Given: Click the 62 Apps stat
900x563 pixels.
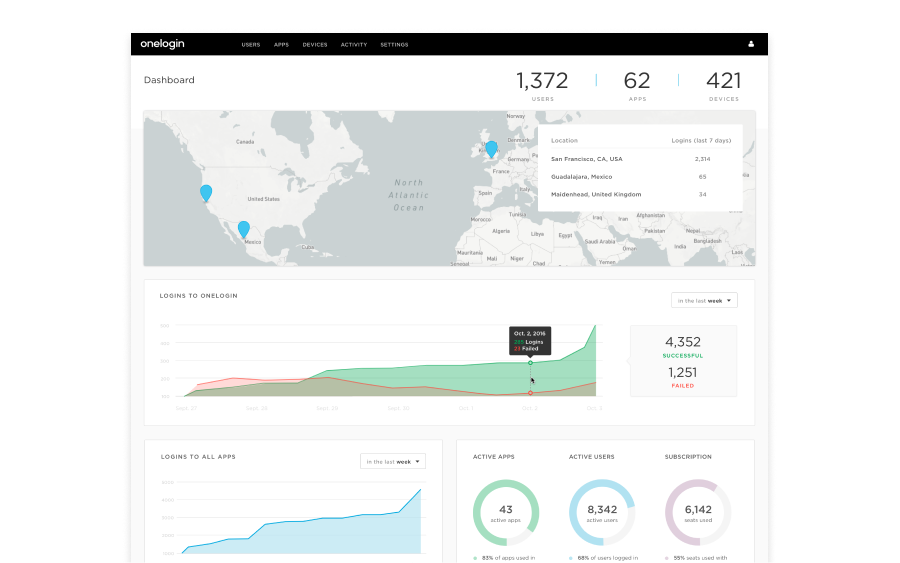Looking at the screenshot, I should click(x=637, y=84).
